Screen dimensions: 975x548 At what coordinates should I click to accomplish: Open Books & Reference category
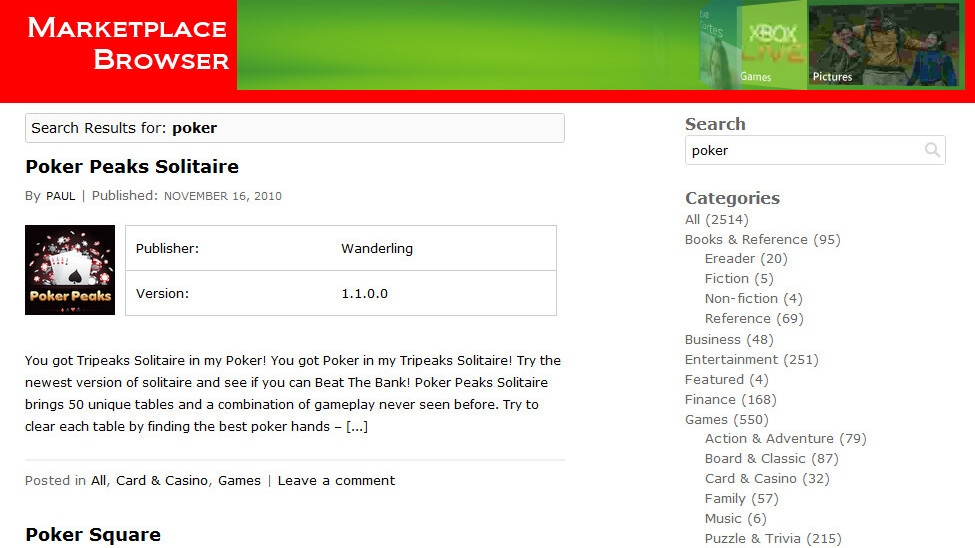(x=746, y=239)
